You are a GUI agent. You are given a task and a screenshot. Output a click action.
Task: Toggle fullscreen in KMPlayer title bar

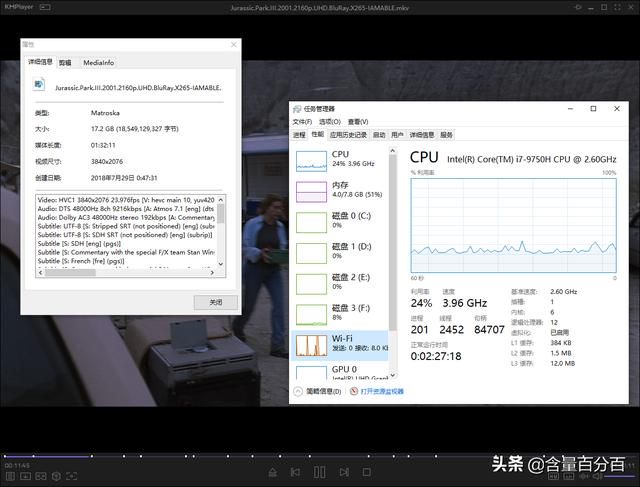pyautogui.click(x=617, y=7)
